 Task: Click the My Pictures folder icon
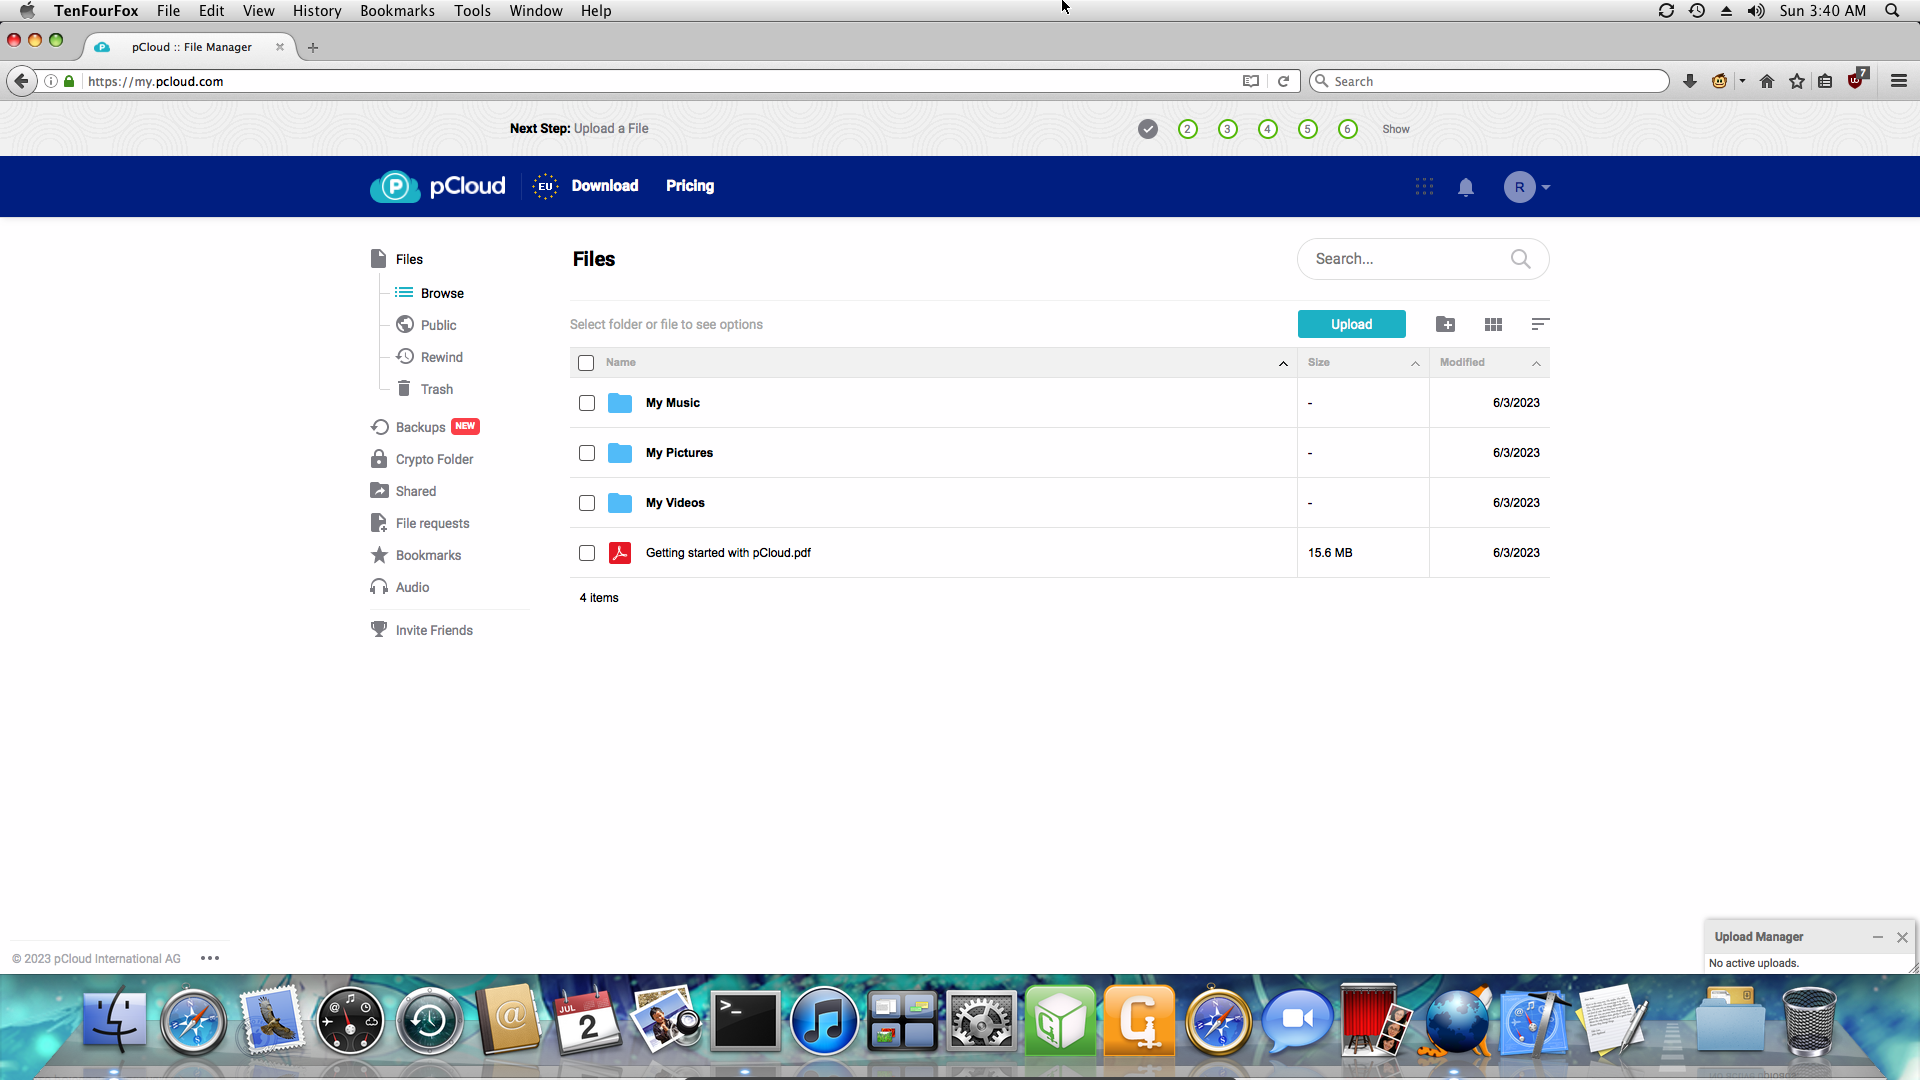pos(620,453)
